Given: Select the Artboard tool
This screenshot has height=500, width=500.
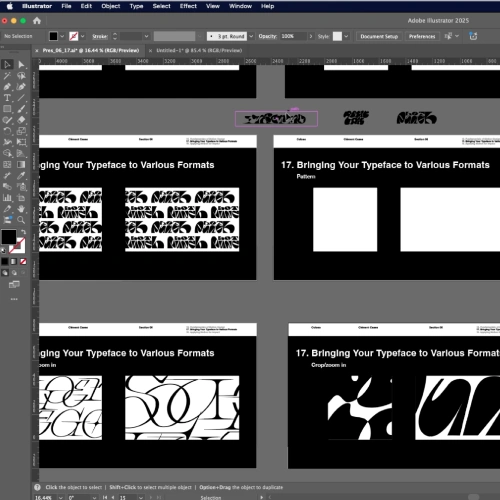Looking at the screenshot, I should click(21, 198).
